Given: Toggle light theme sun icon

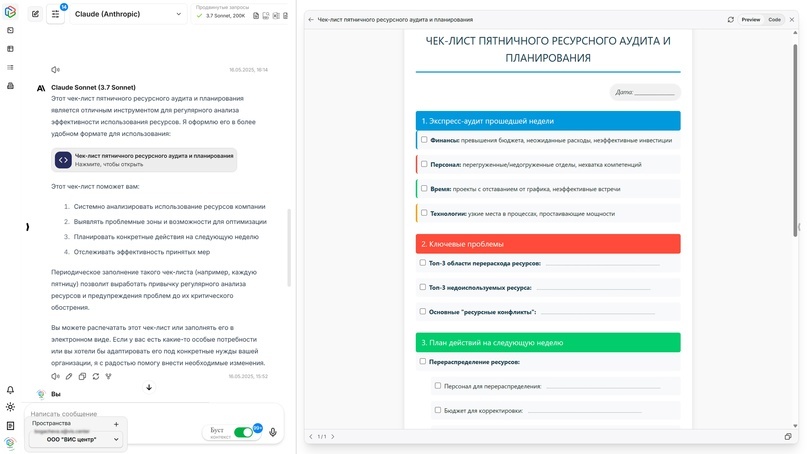Looking at the screenshot, I should click(x=10, y=407).
